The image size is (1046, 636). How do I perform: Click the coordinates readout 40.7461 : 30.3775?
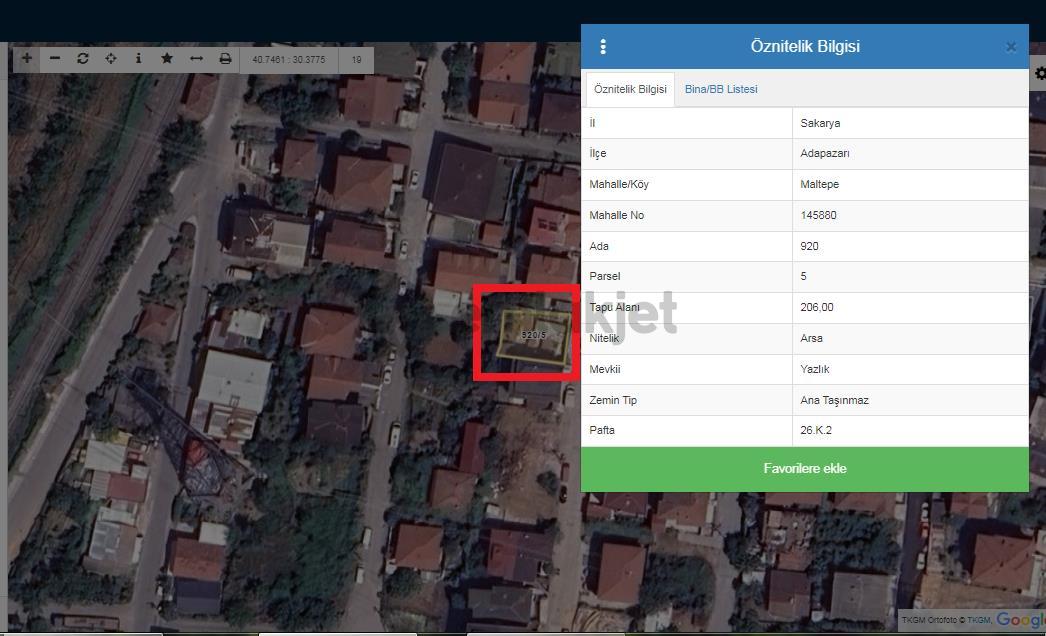pos(289,59)
